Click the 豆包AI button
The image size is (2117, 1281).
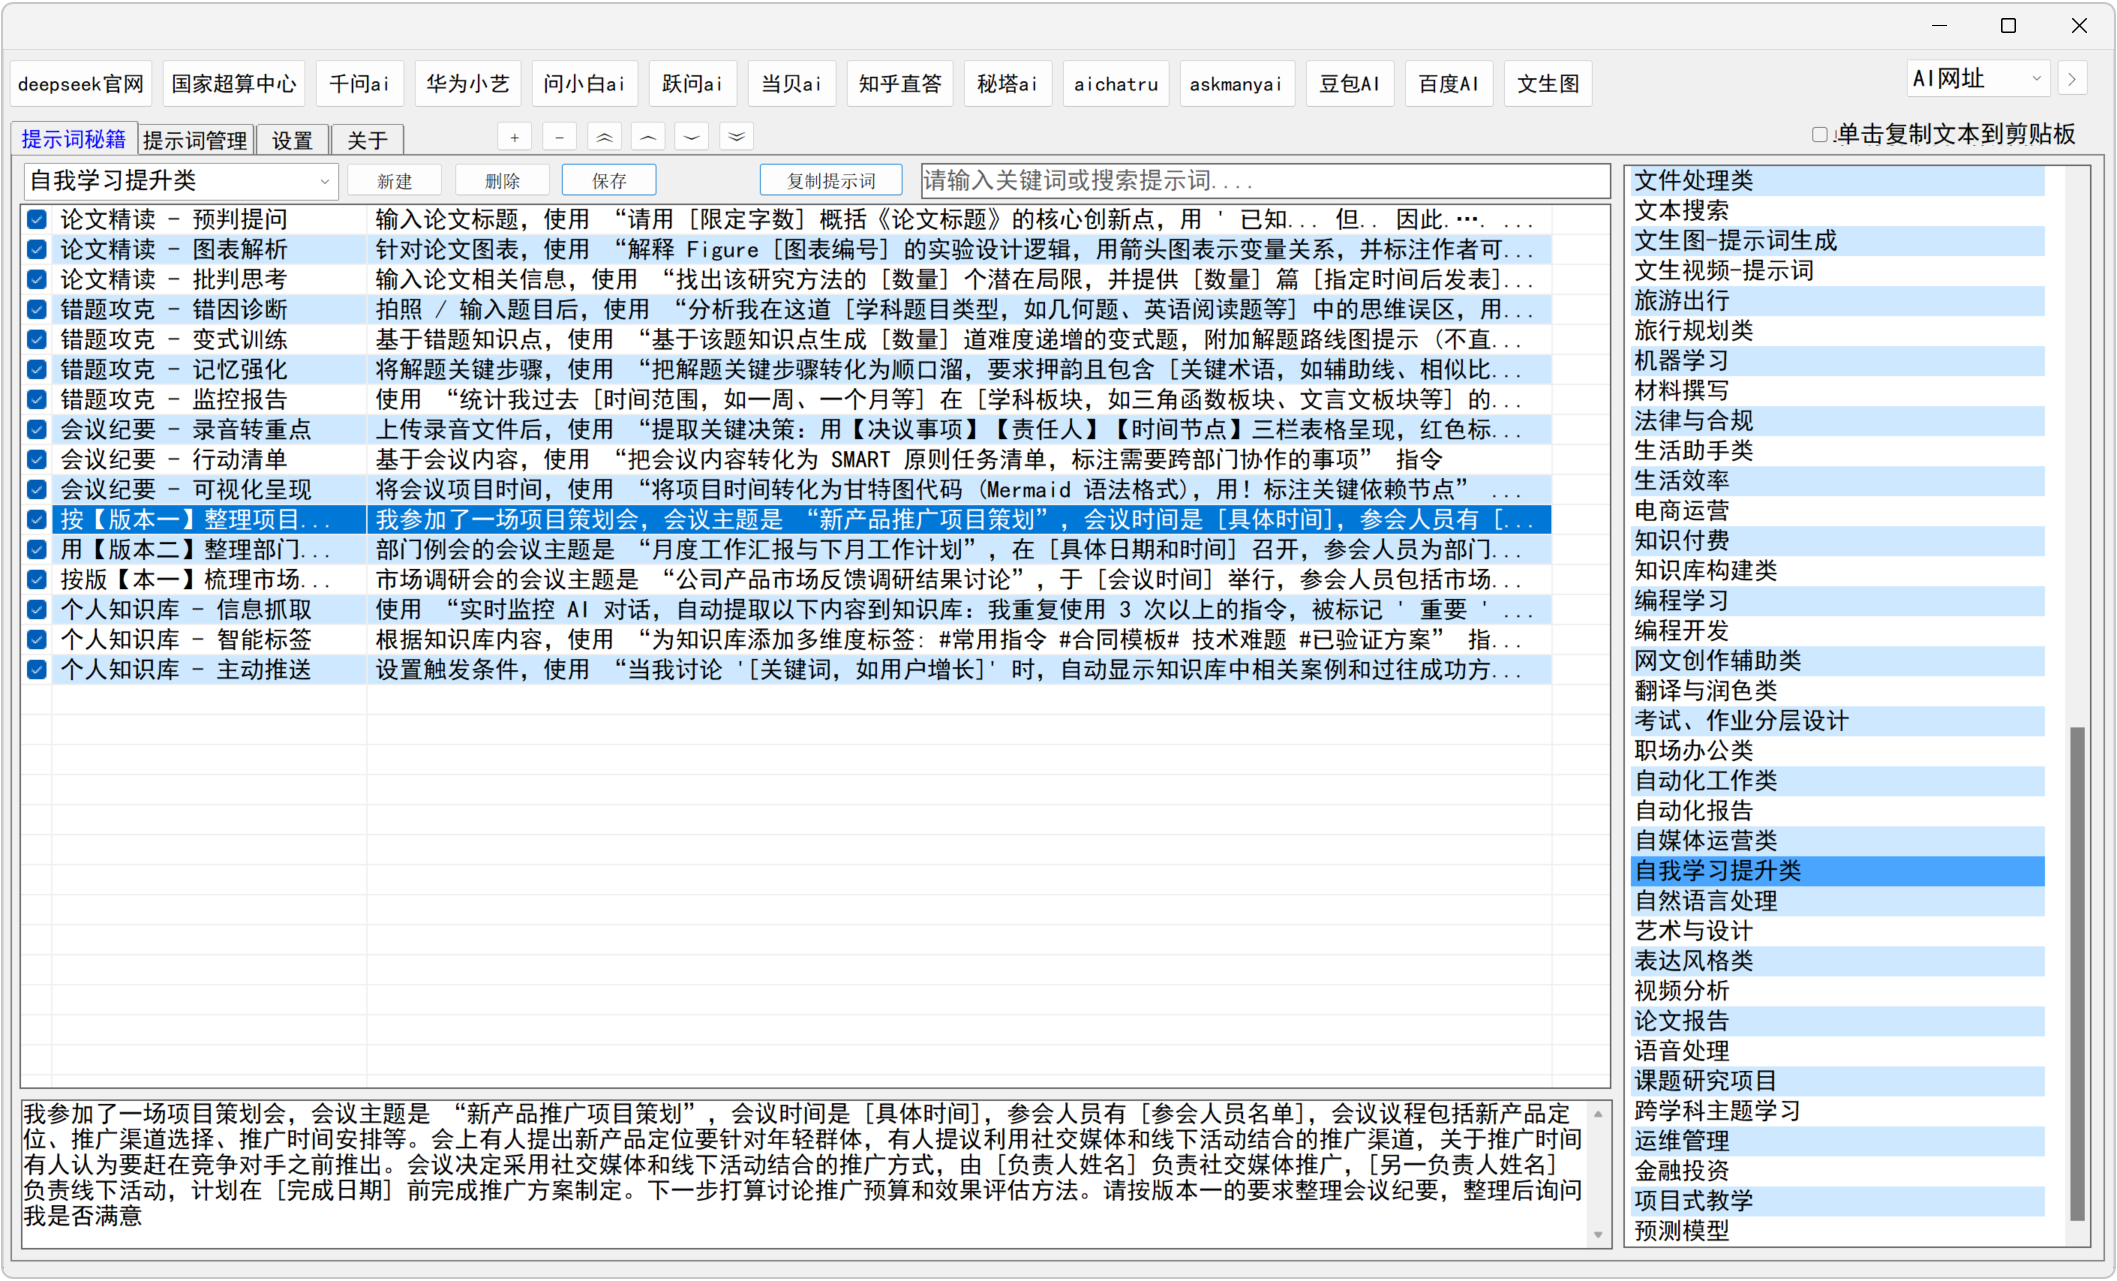[1350, 84]
